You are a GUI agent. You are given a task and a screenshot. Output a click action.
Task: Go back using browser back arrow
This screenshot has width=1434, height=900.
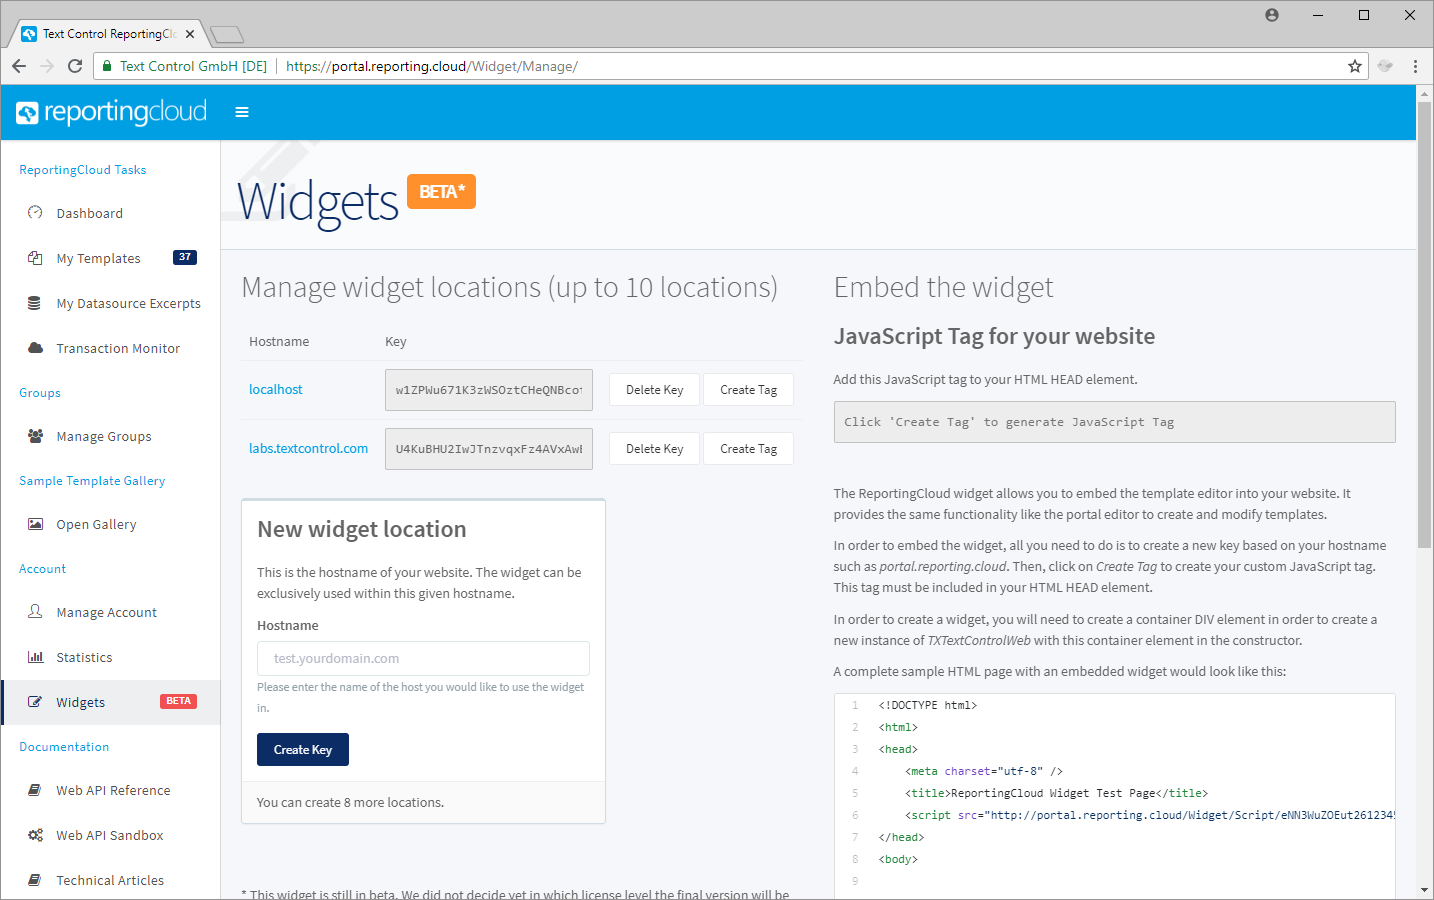pyautogui.click(x=19, y=66)
